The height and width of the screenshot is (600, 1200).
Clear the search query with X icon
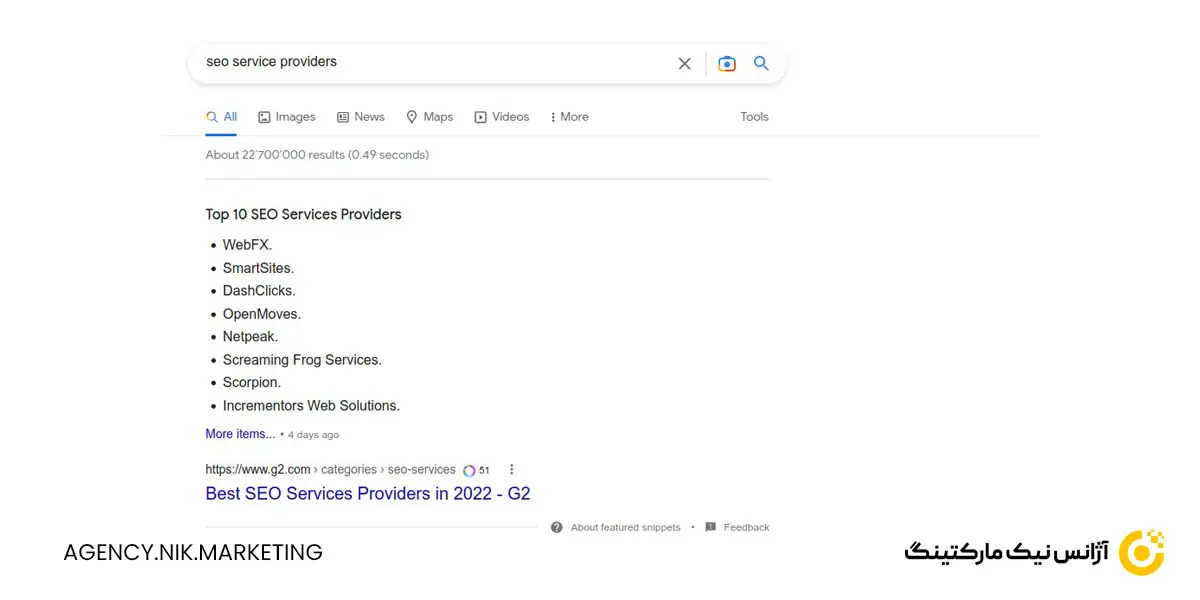pyautogui.click(x=684, y=63)
